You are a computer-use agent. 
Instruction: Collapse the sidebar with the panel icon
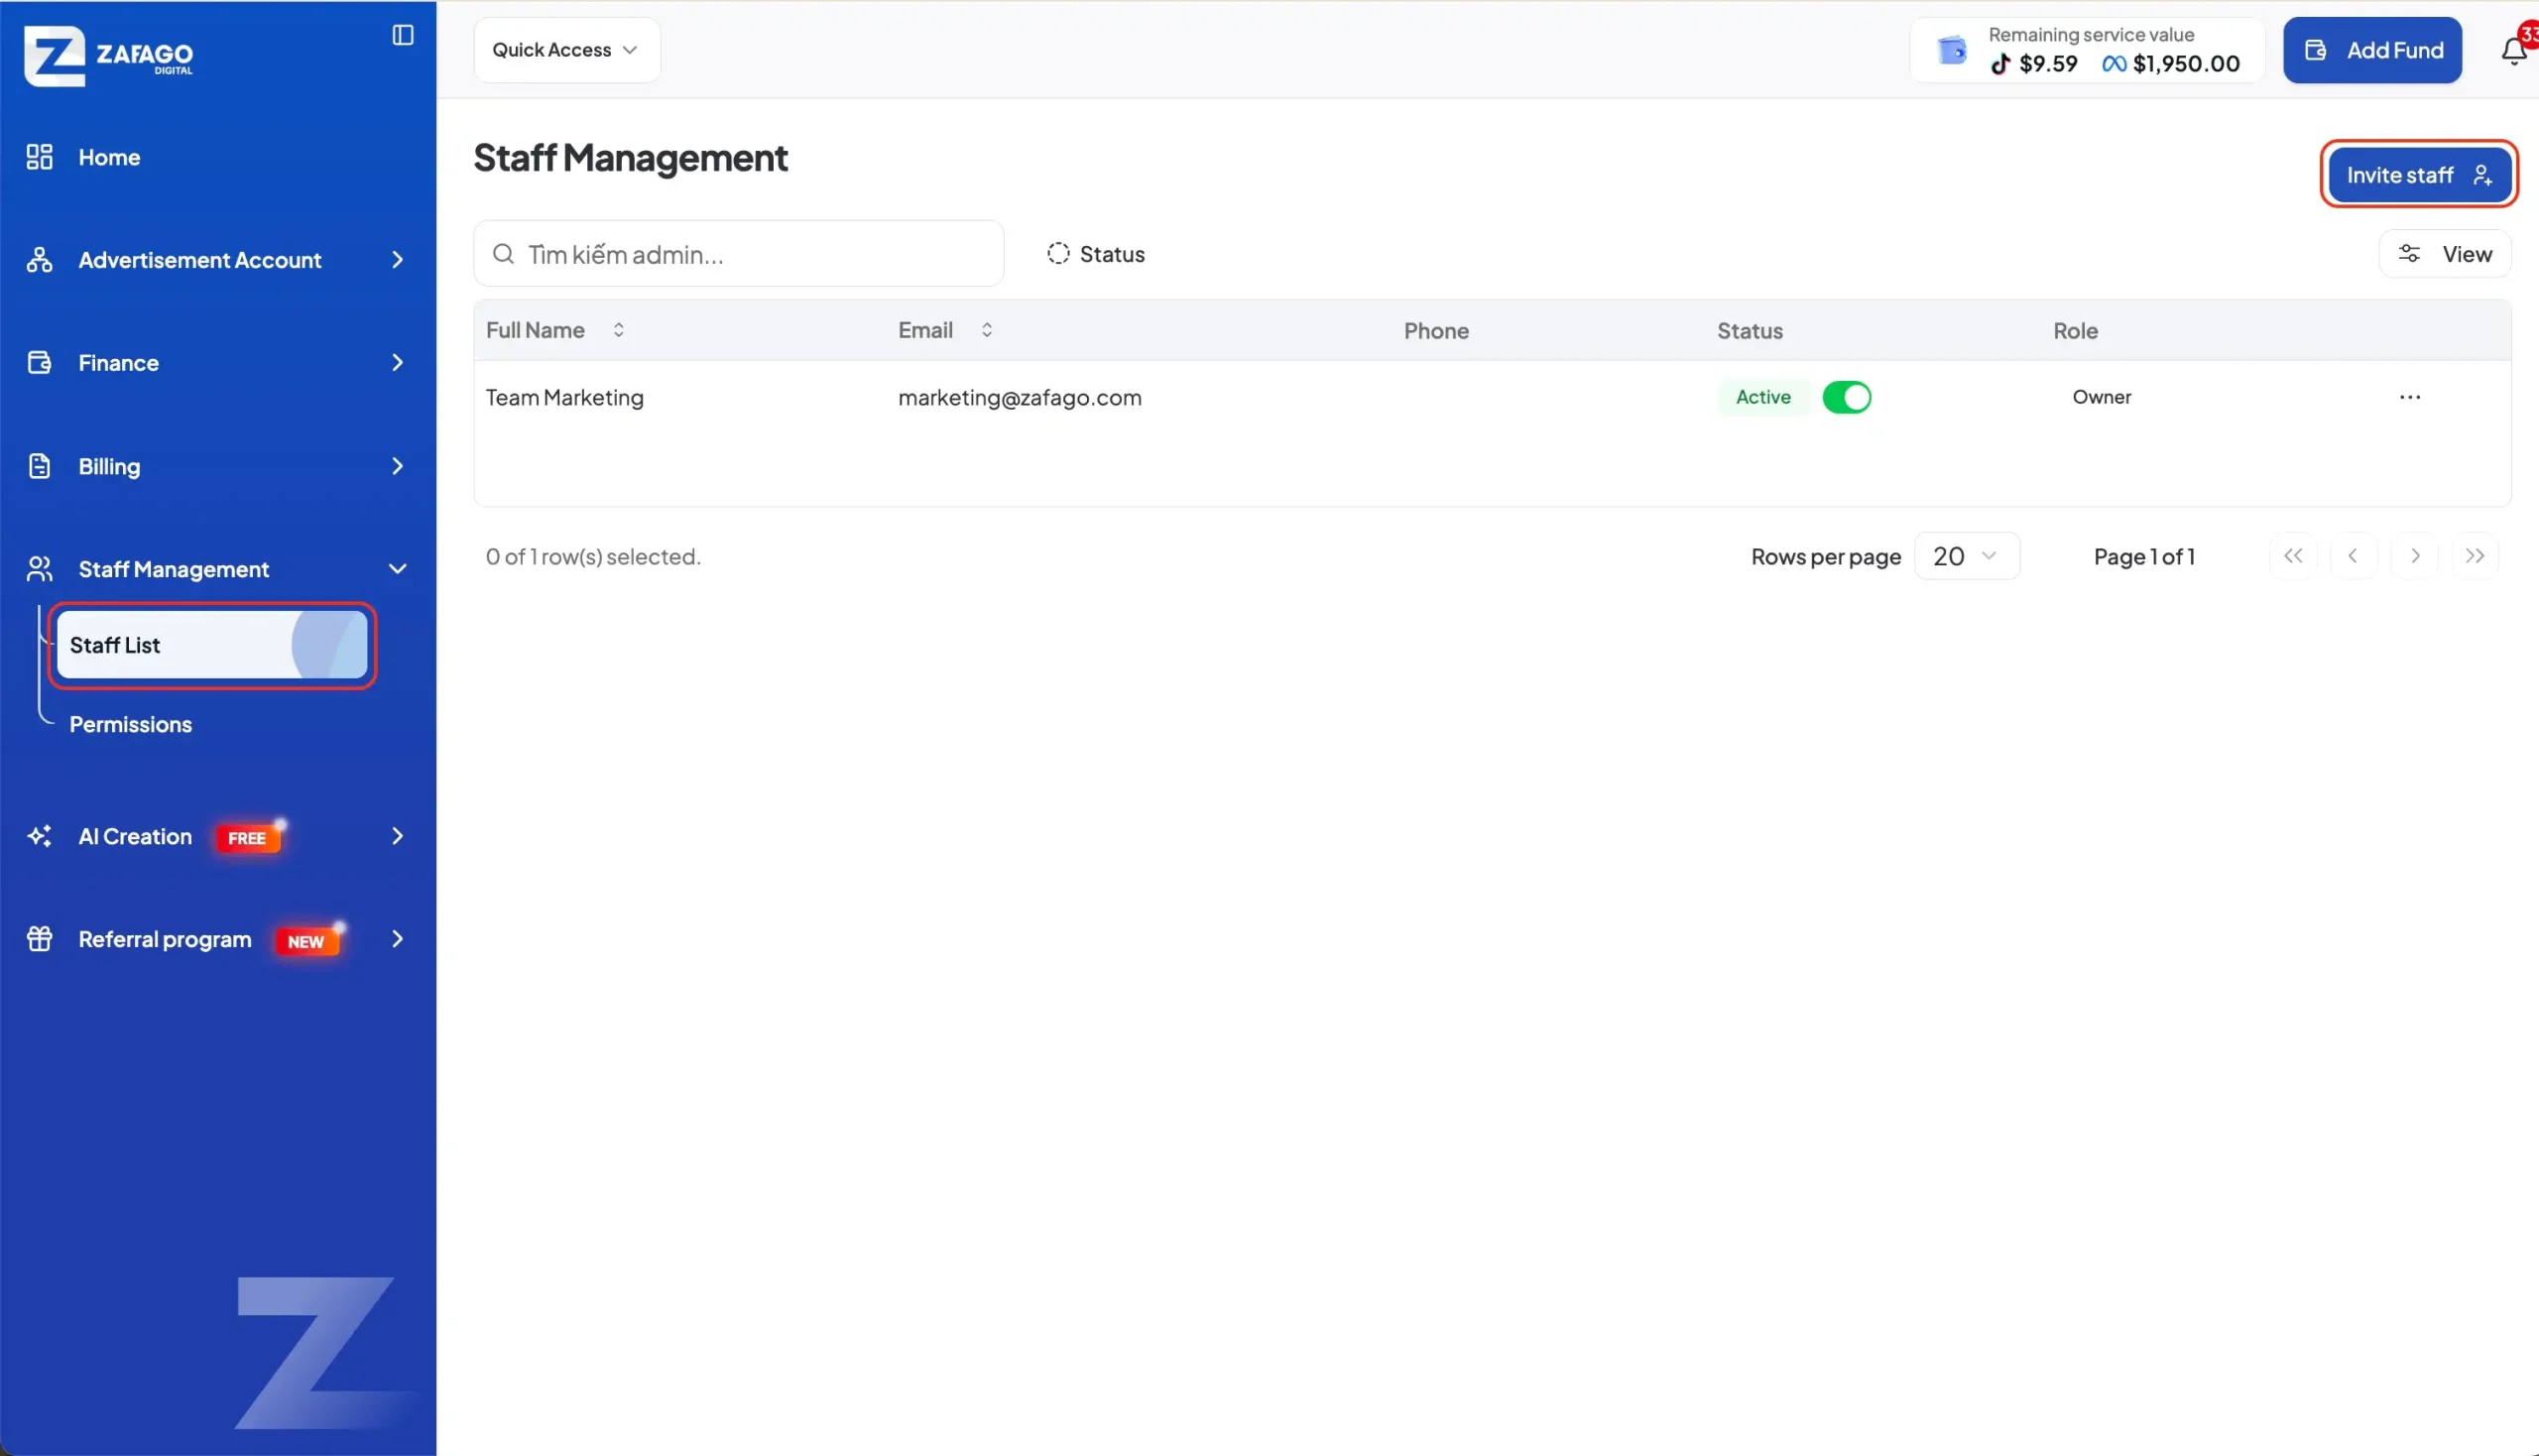[x=402, y=35]
